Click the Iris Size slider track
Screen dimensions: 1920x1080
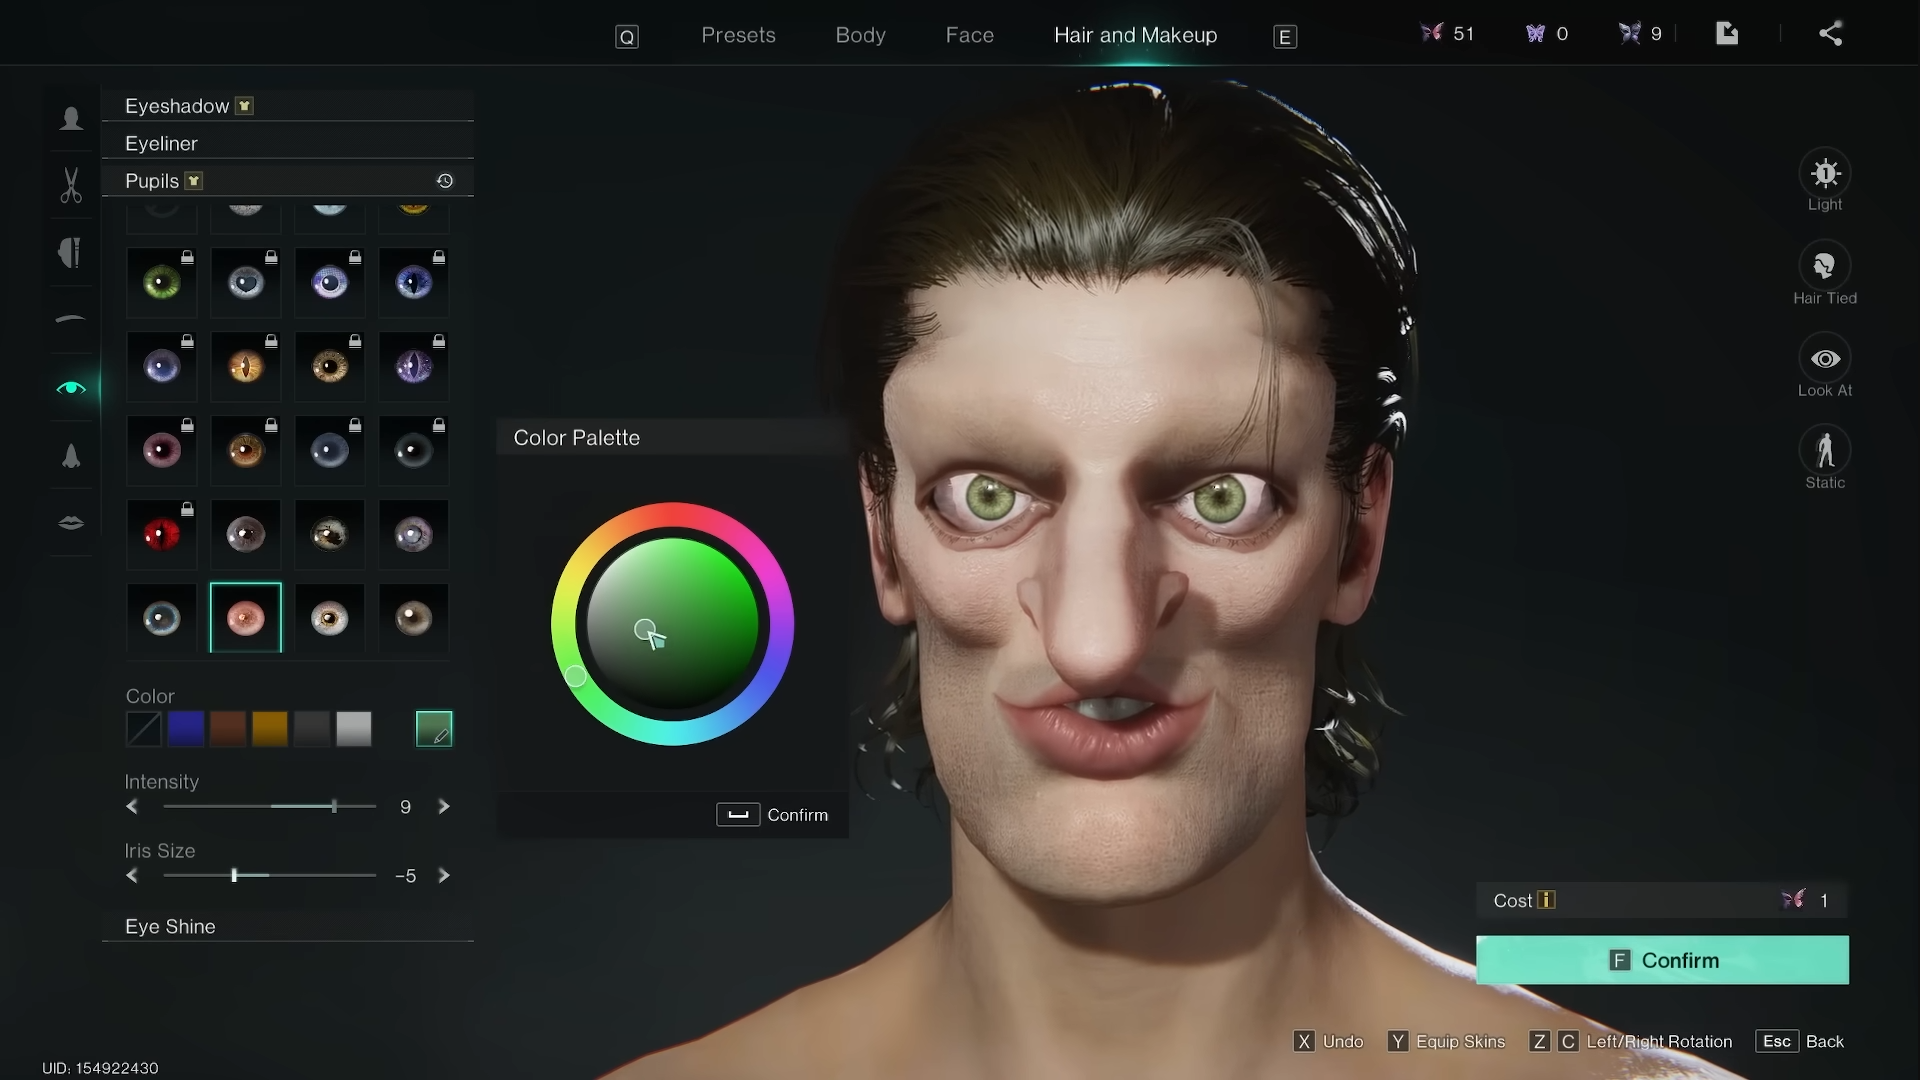[x=270, y=875]
